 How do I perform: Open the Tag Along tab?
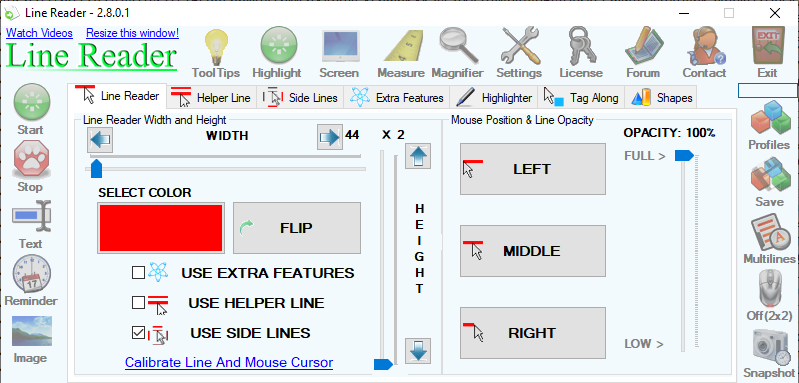(x=581, y=98)
